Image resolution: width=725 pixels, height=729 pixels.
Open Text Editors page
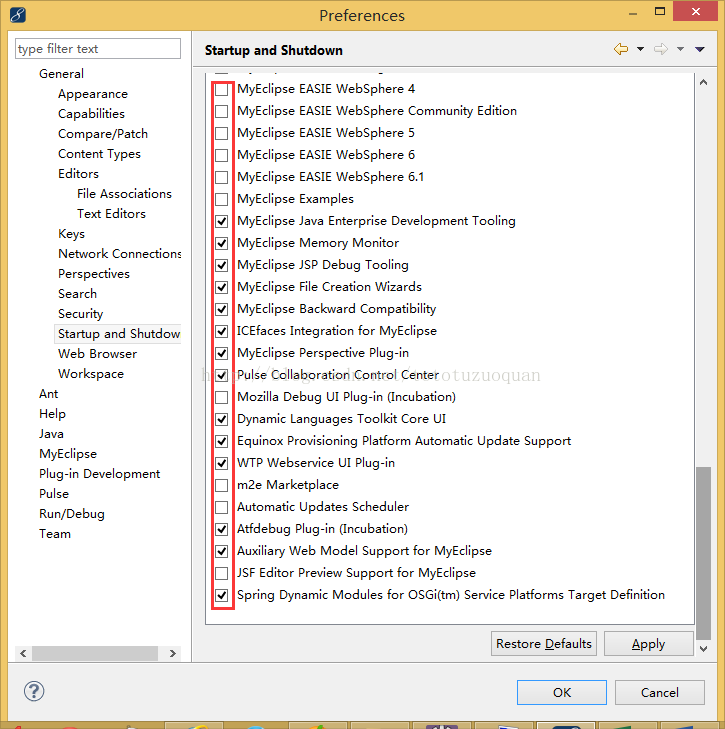coord(111,214)
